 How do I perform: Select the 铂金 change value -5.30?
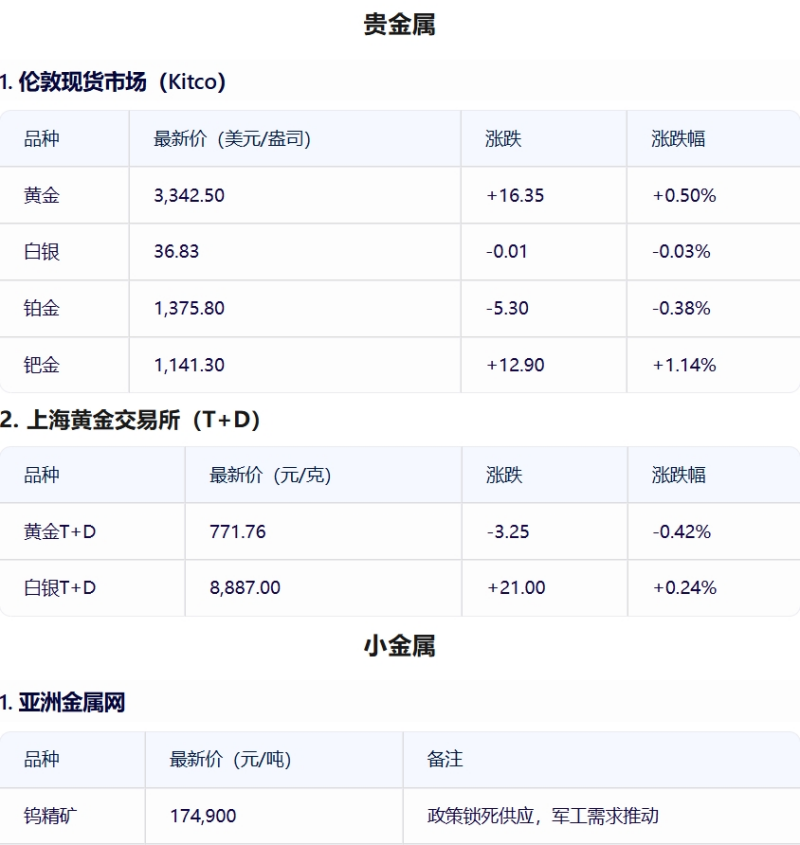[507, 308]
